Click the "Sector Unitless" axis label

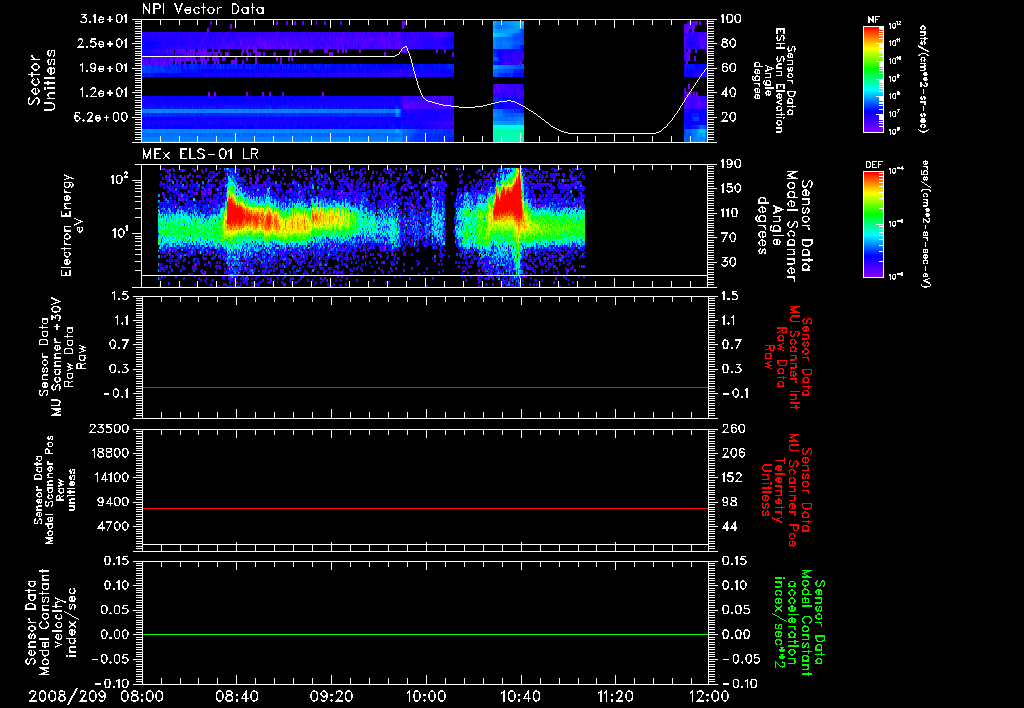(x=42, y=80)
